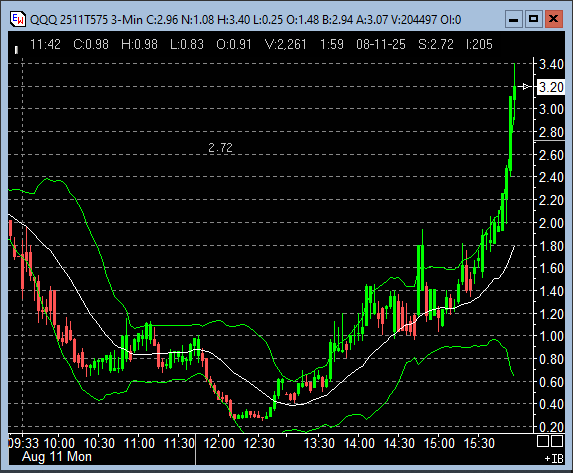The image size is (573, 473).
Task: Click the QQQ 2511T575 symbol in title
Action: click(x=69, y=19)
